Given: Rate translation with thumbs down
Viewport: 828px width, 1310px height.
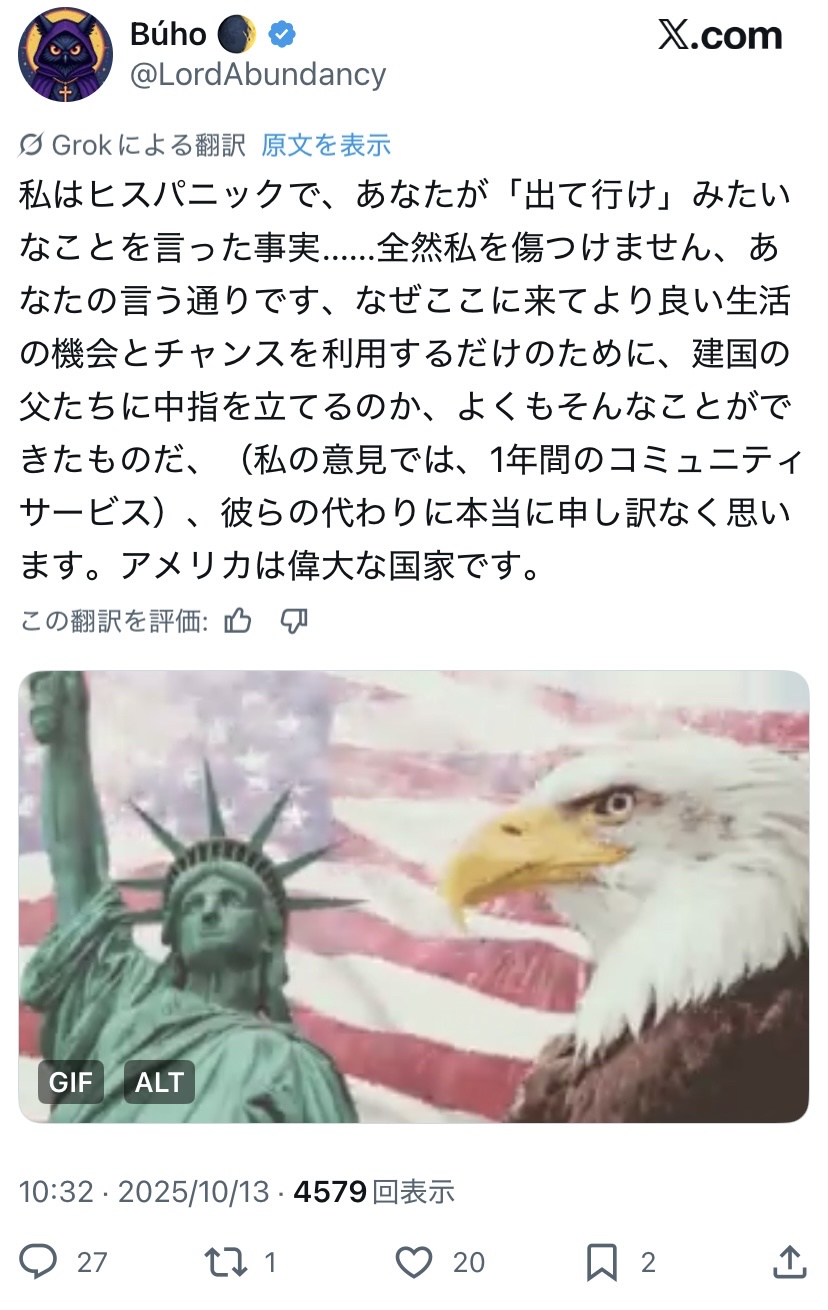Looking at the screenshot, I should (293, 622).
